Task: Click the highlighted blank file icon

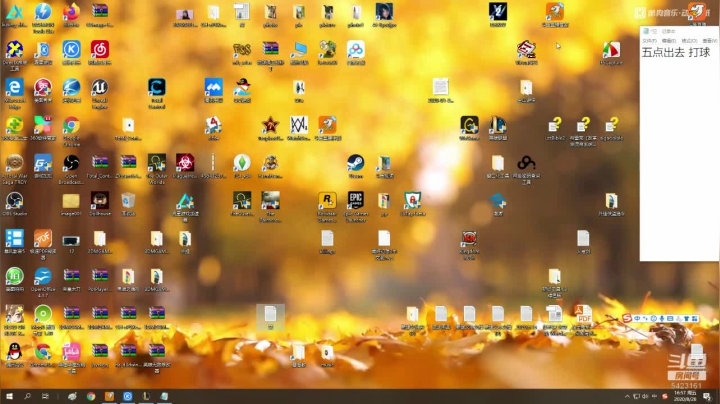Action: 270,318
